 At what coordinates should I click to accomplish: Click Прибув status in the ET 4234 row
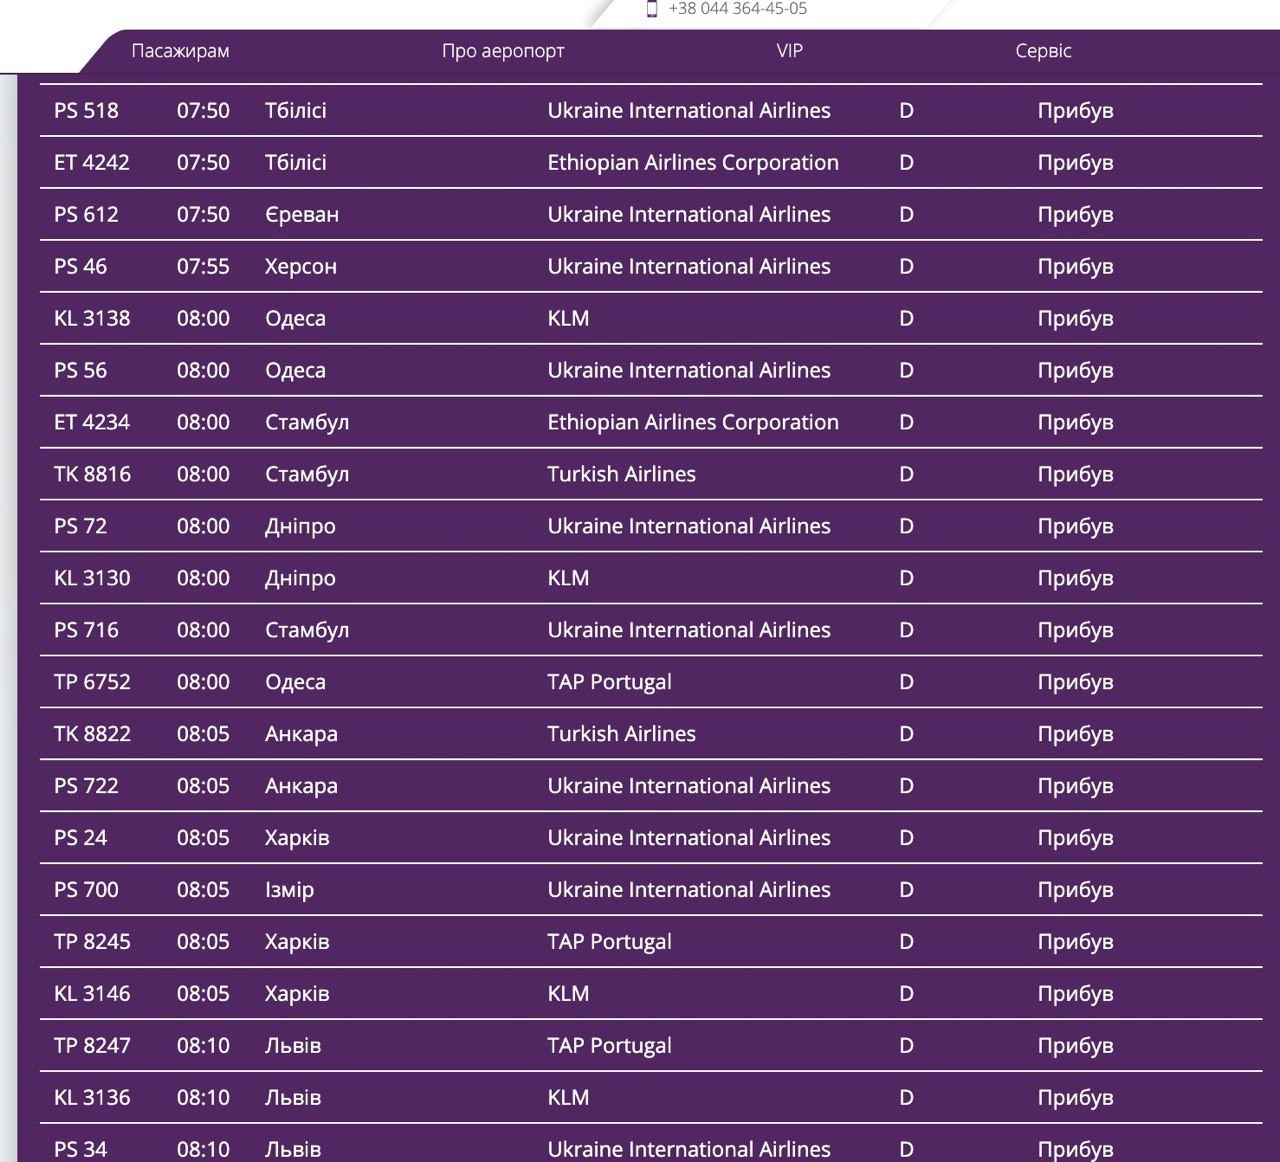click(x=1075, y=424)
